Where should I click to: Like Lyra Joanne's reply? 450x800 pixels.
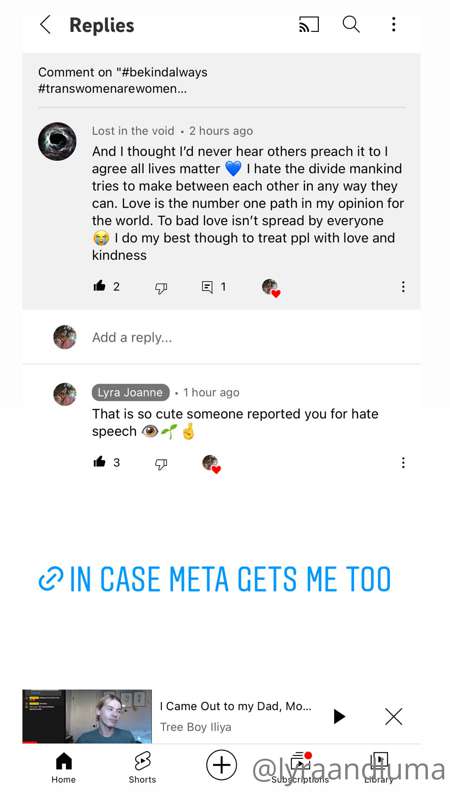[99, 462]
